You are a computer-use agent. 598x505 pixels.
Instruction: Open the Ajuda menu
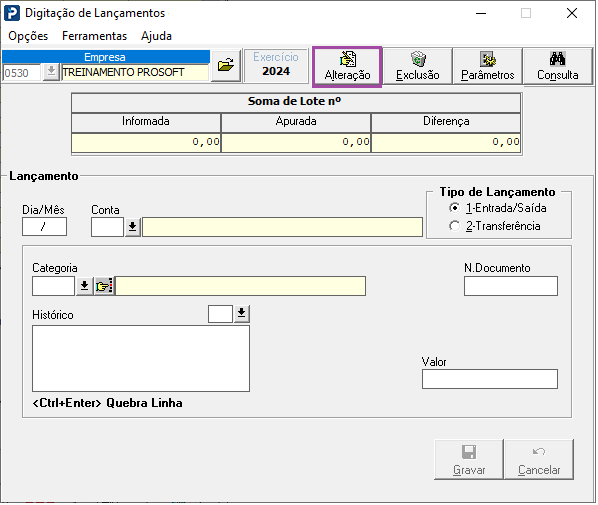[x=156, y=36]
